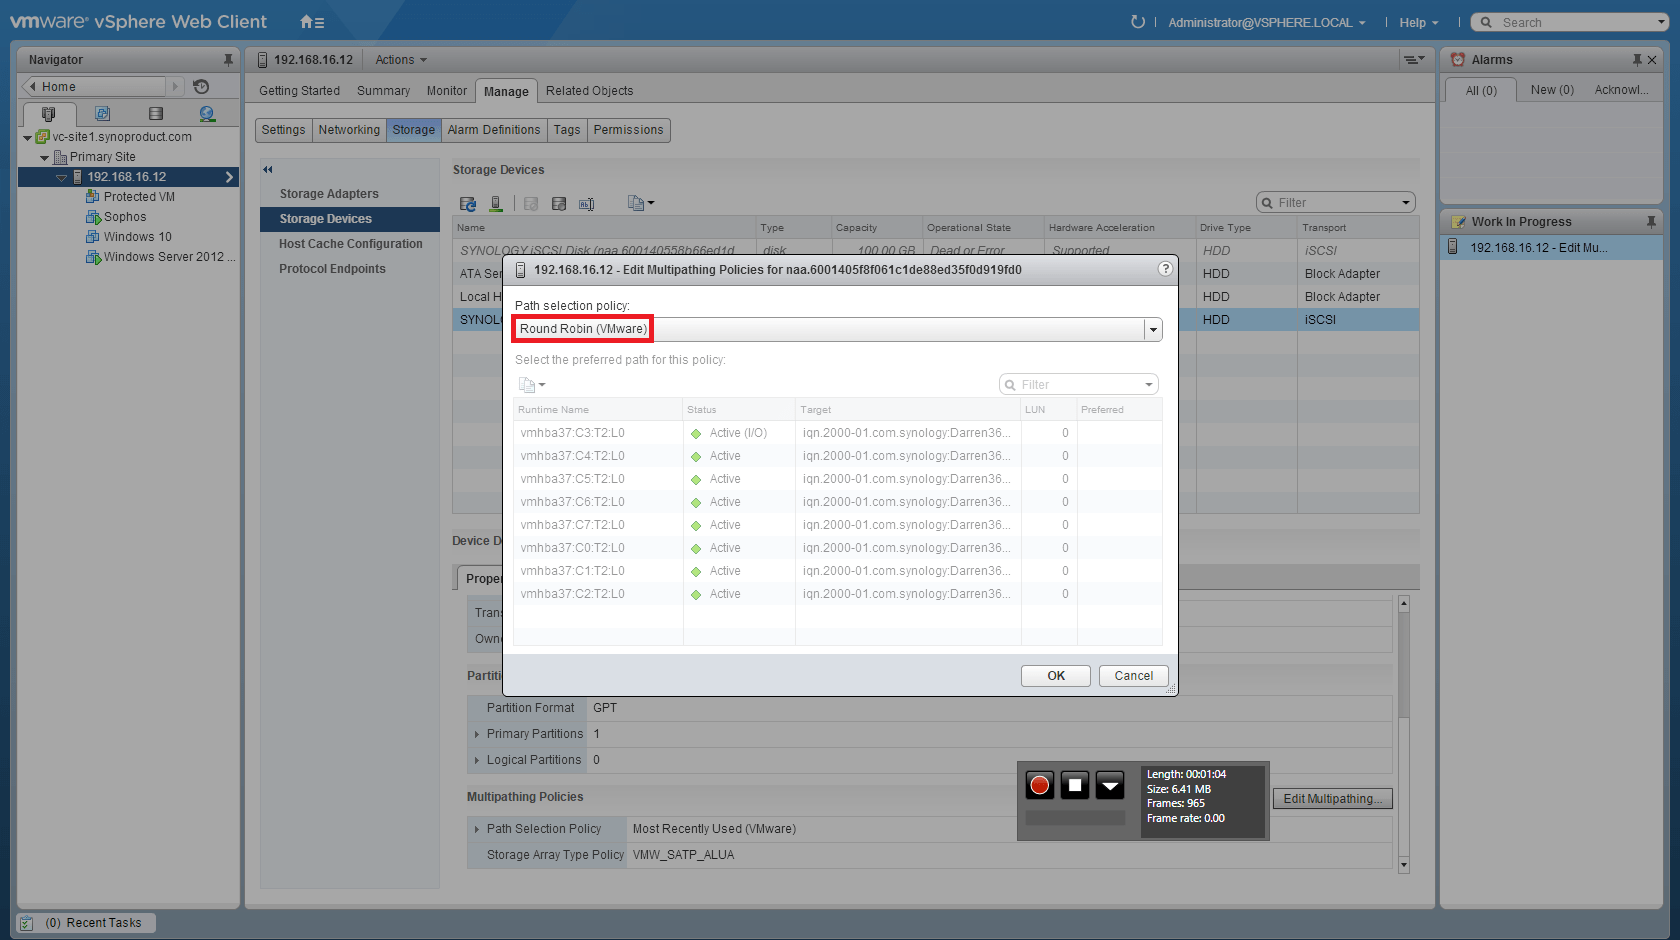Open the Alarm Definitions tab
The image size is (1680, 940).
tap(494, 130)
